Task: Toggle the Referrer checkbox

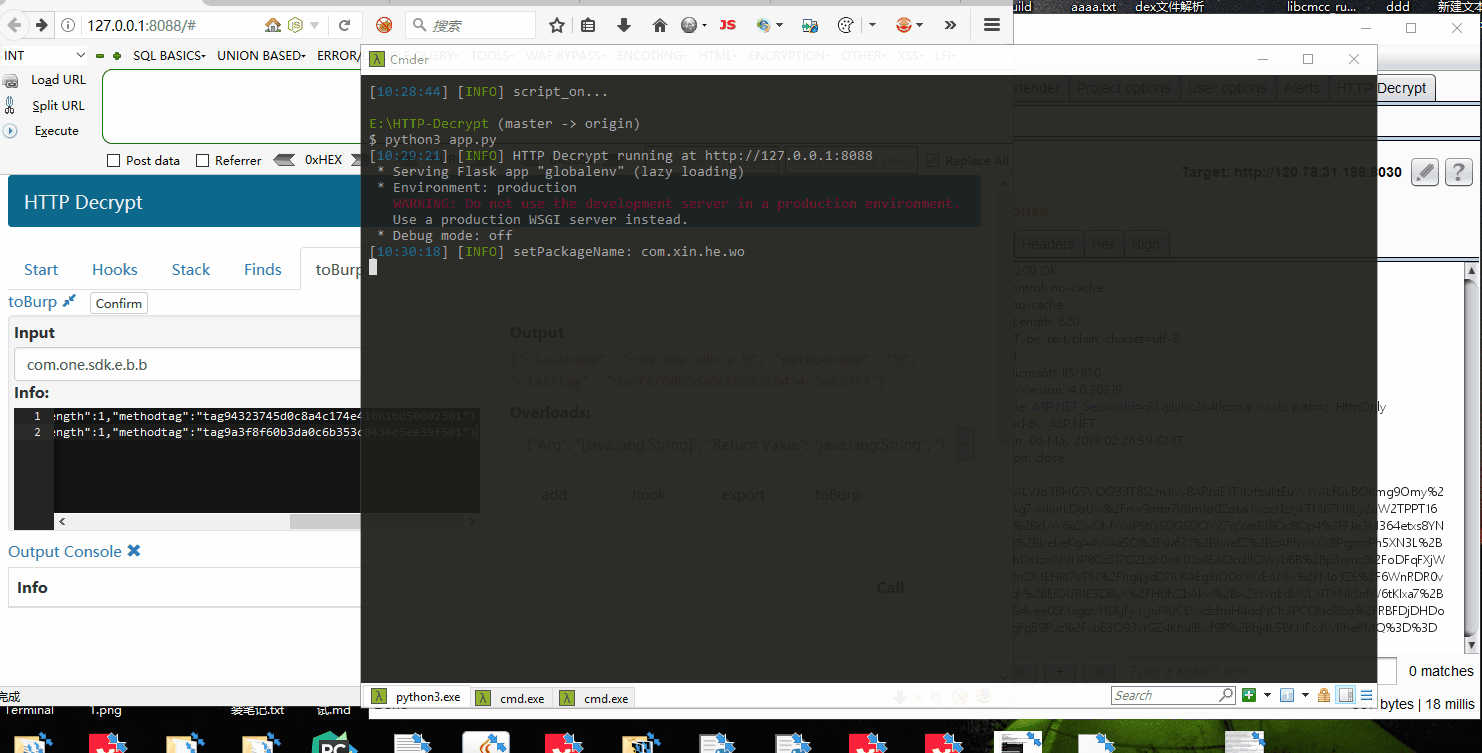Action: [x=203, y=160]
